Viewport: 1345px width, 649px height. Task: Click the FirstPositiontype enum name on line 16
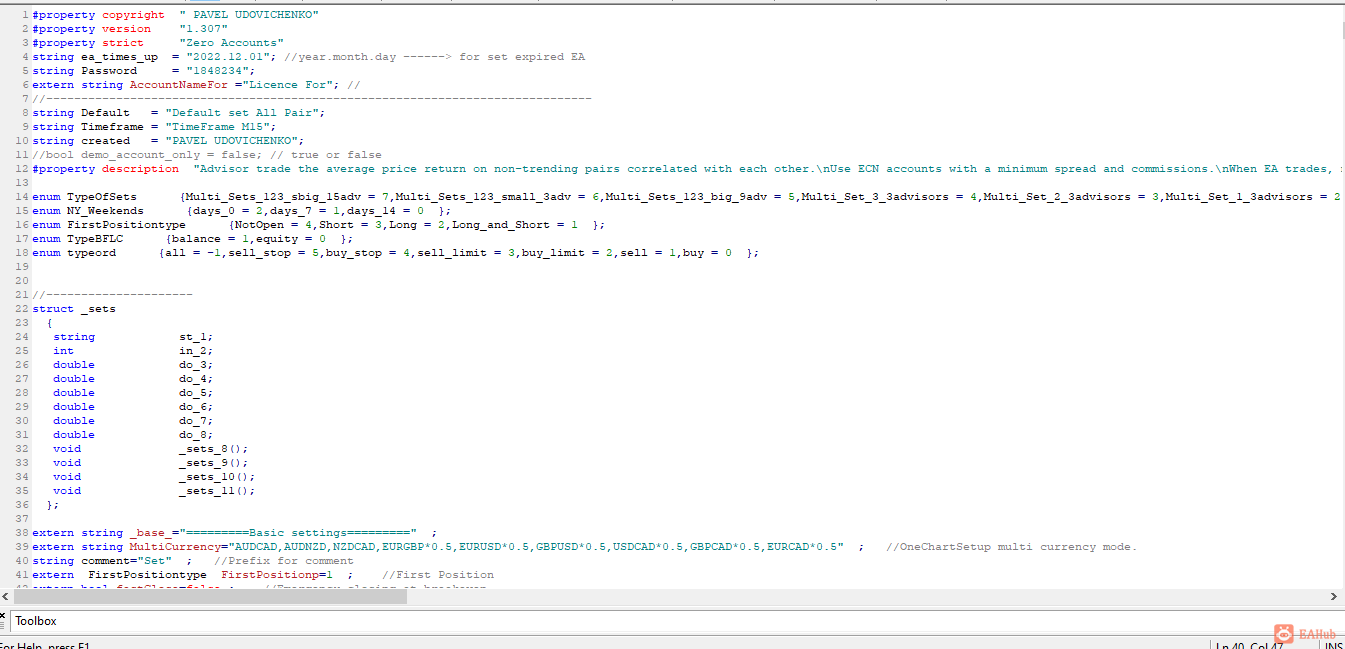pyautogui.click(x=127, y=225)
